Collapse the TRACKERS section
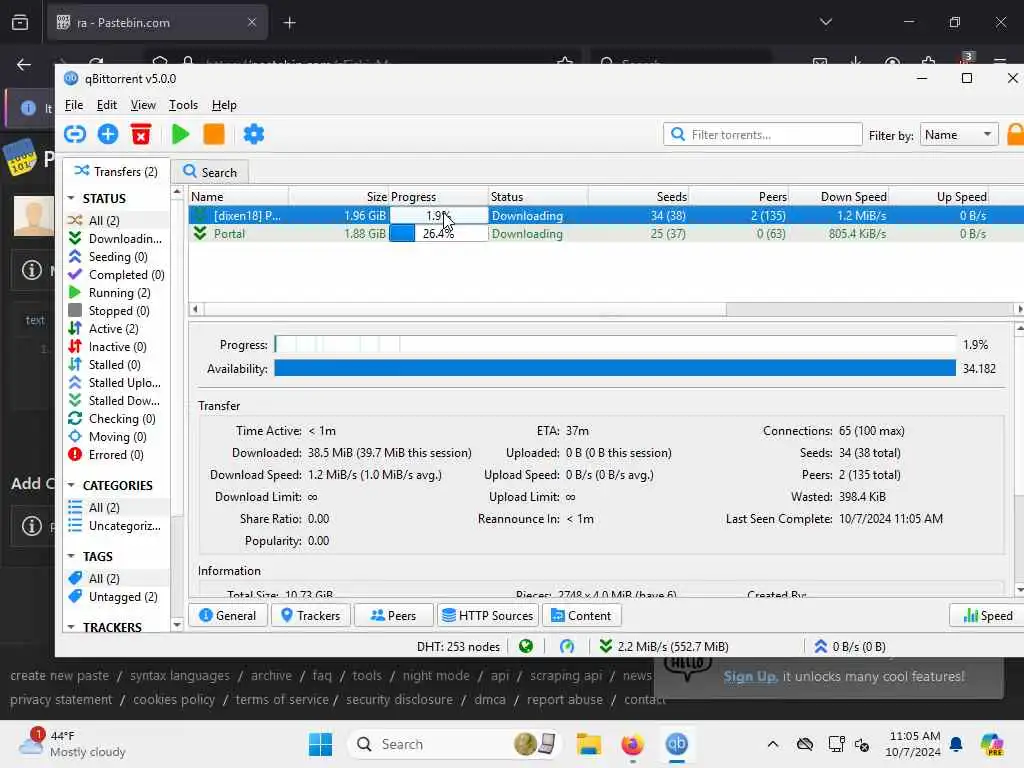This screenshot has height=768, width=1024. (71, 627)
